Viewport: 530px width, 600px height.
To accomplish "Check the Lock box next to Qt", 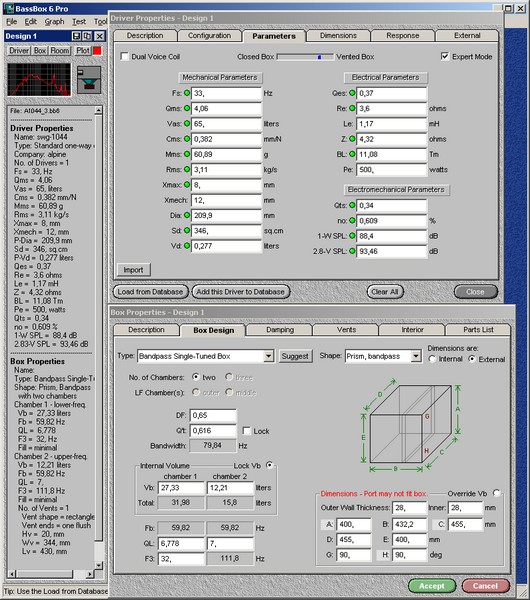I will tap(247, 431).
